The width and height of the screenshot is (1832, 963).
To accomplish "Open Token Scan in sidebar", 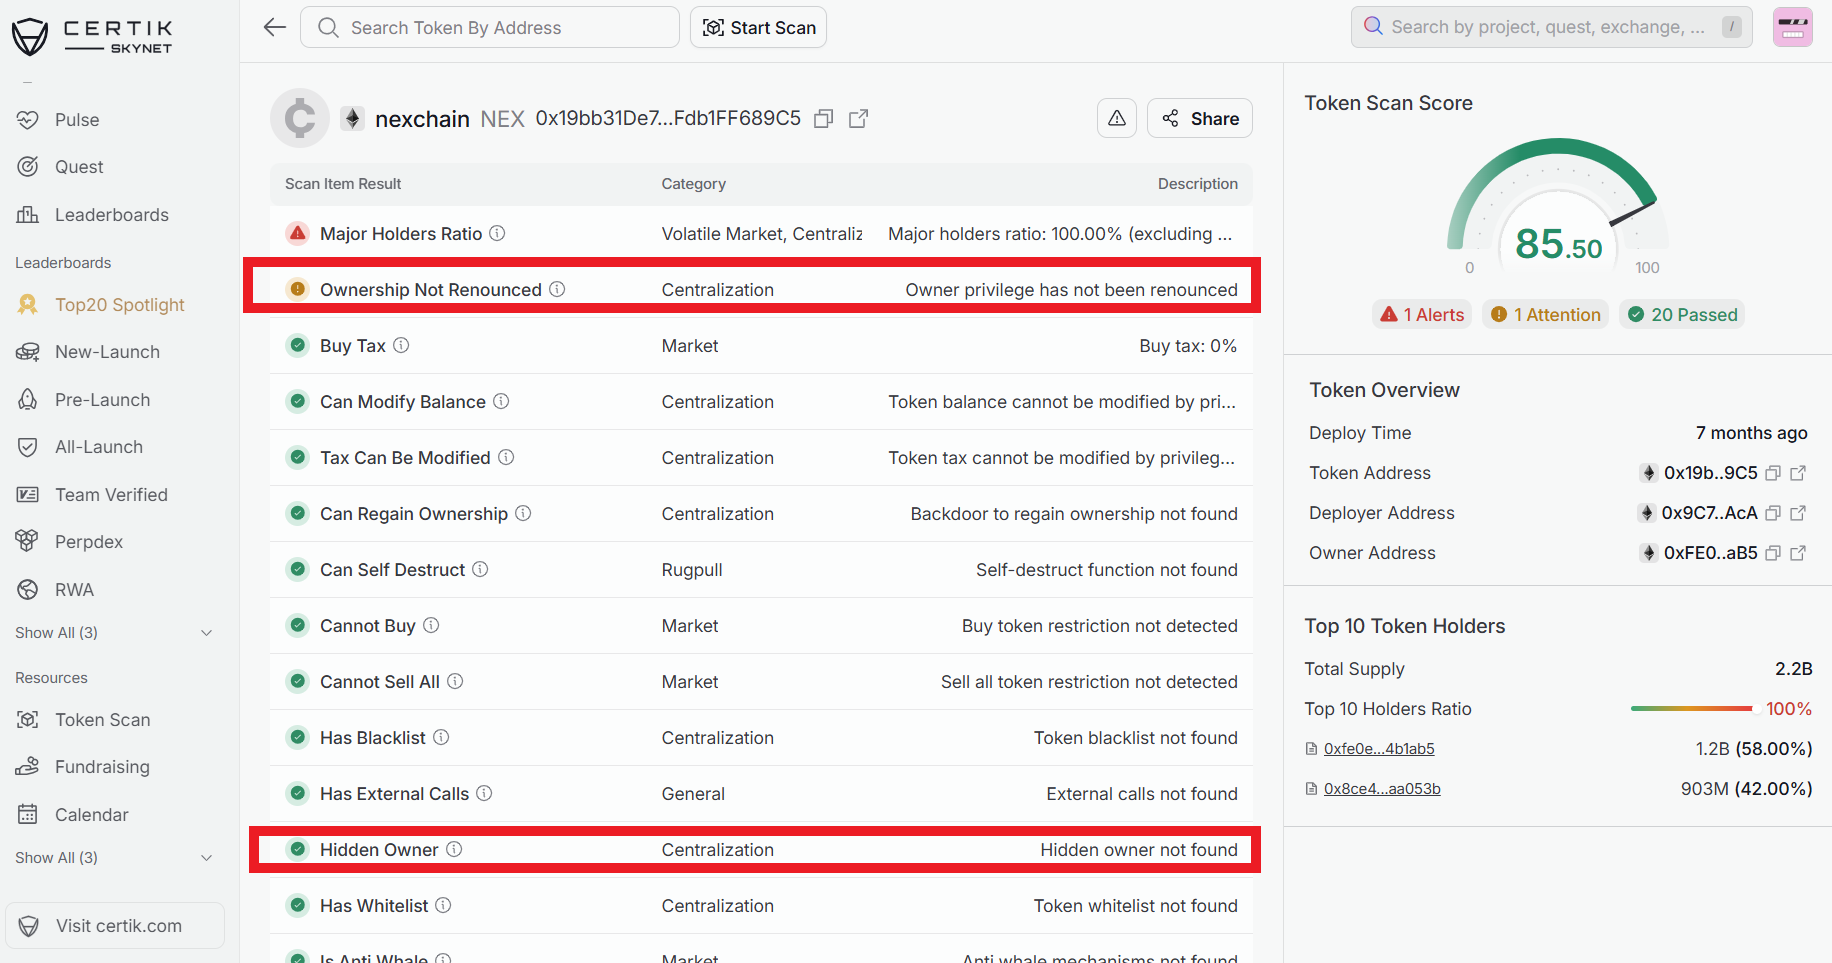I will coord(102,720).
